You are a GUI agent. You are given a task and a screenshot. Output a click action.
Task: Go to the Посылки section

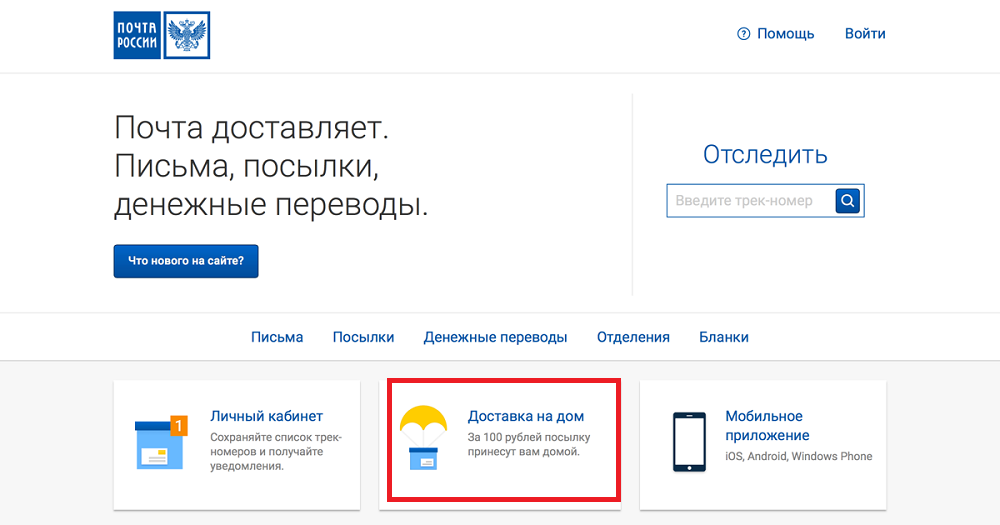point(363,337)
